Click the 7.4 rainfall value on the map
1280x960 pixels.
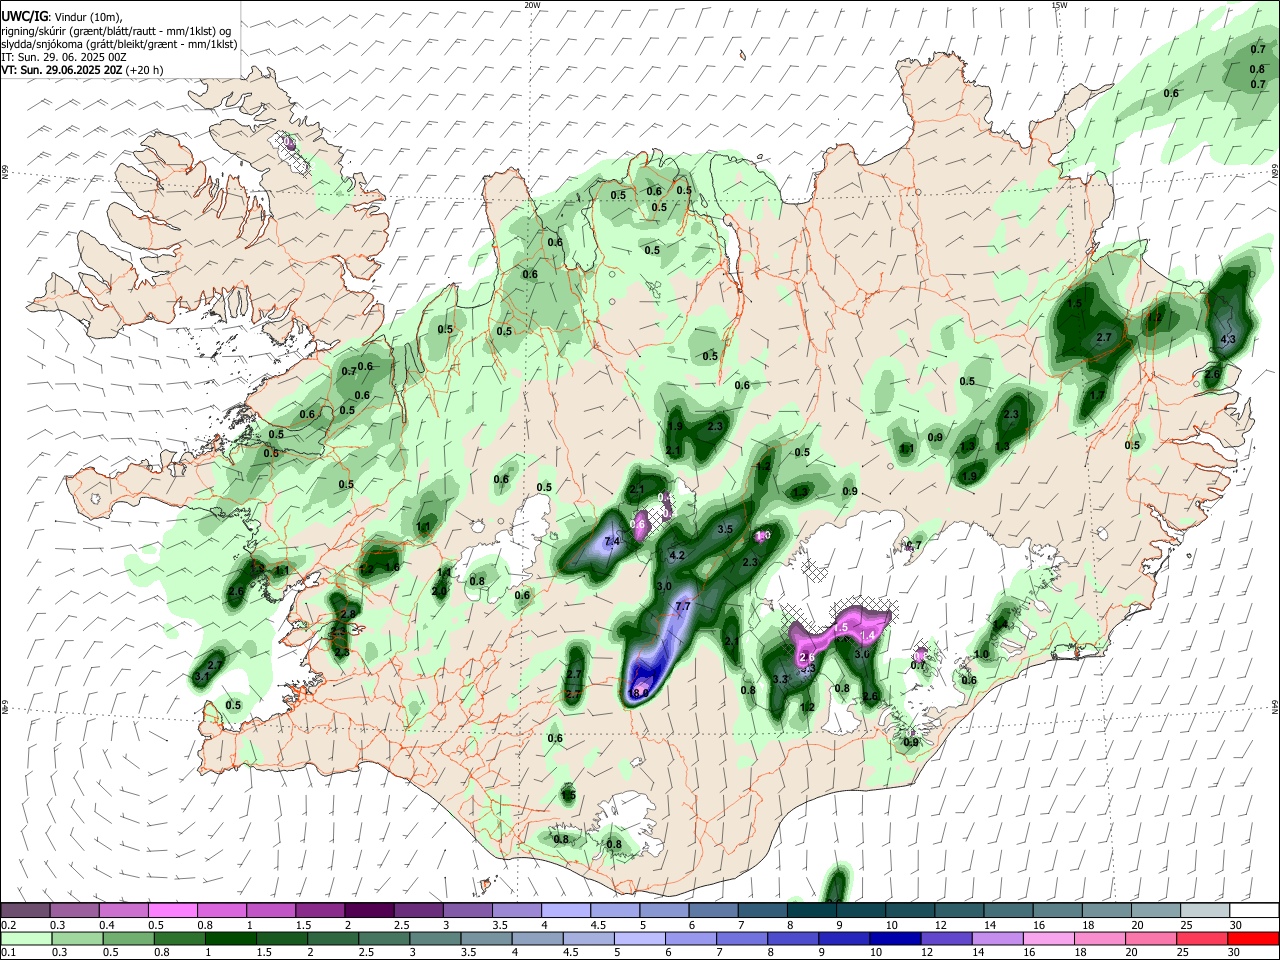click(613, 541)
